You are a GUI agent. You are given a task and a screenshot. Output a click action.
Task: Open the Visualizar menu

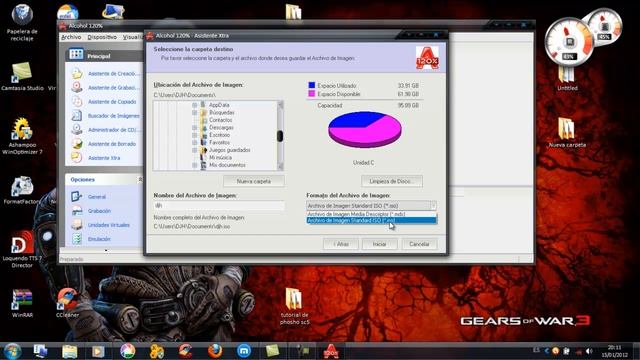point(133,37)
